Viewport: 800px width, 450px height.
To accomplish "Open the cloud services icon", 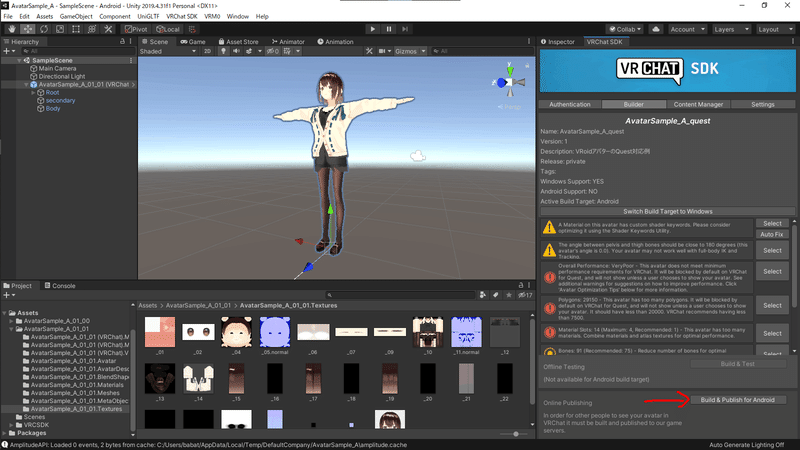I will 656,29.
